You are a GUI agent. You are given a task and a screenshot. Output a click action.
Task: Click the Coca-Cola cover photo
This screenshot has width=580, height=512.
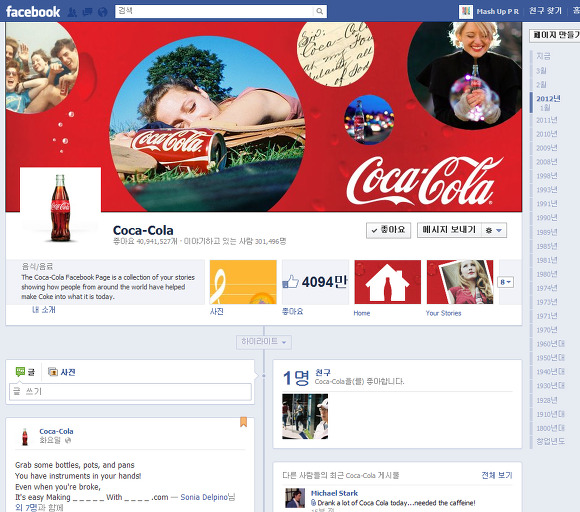[263, 117]
